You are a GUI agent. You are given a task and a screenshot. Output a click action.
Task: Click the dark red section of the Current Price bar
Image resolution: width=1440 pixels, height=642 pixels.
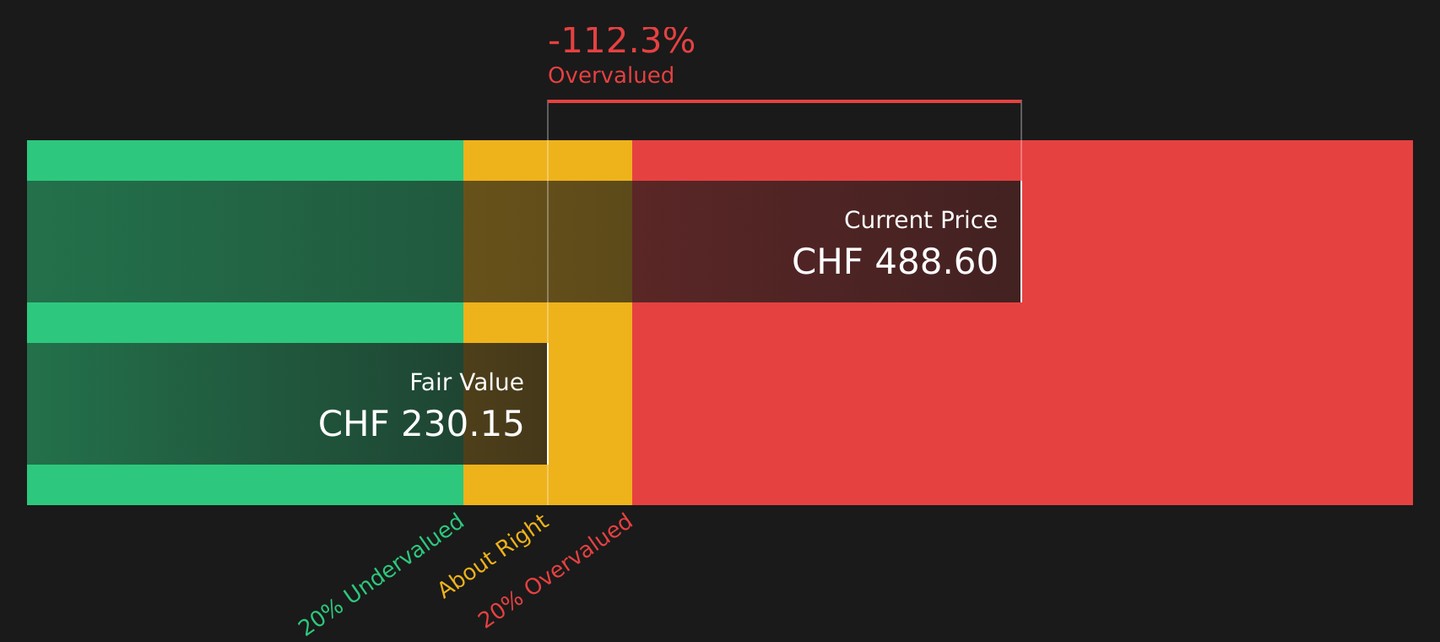[826, 241]
